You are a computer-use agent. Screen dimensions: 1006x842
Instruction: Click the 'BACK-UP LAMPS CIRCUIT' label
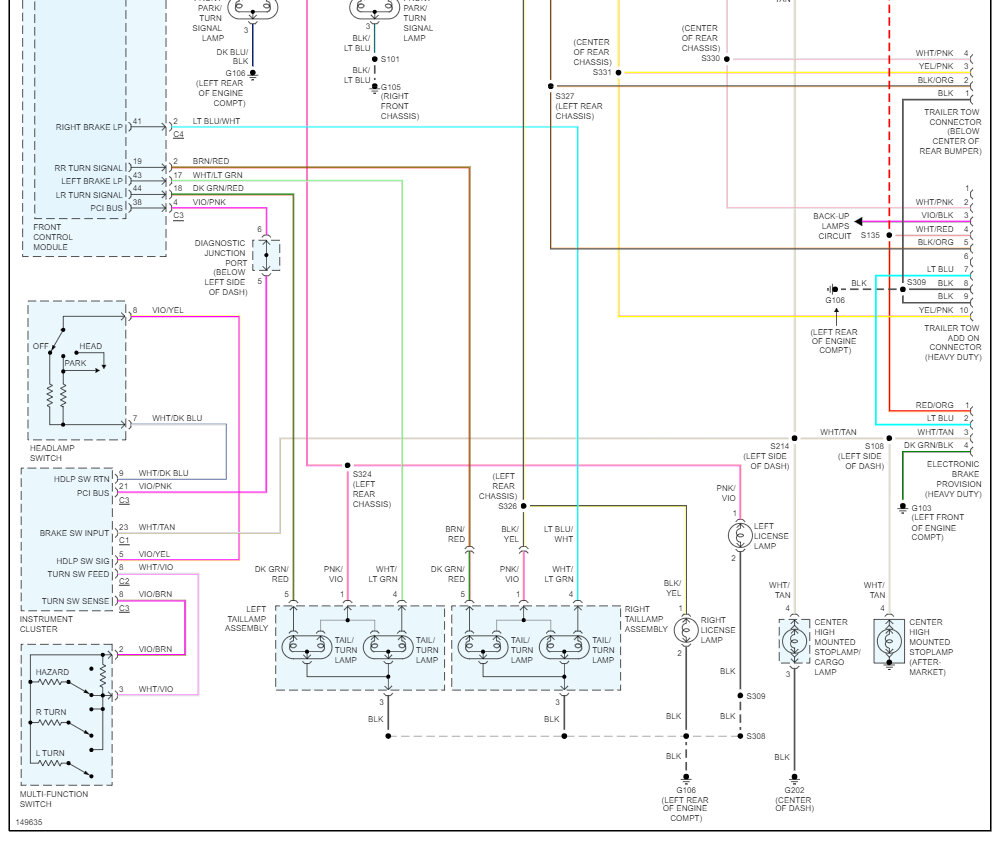click(x=832, y=226)
